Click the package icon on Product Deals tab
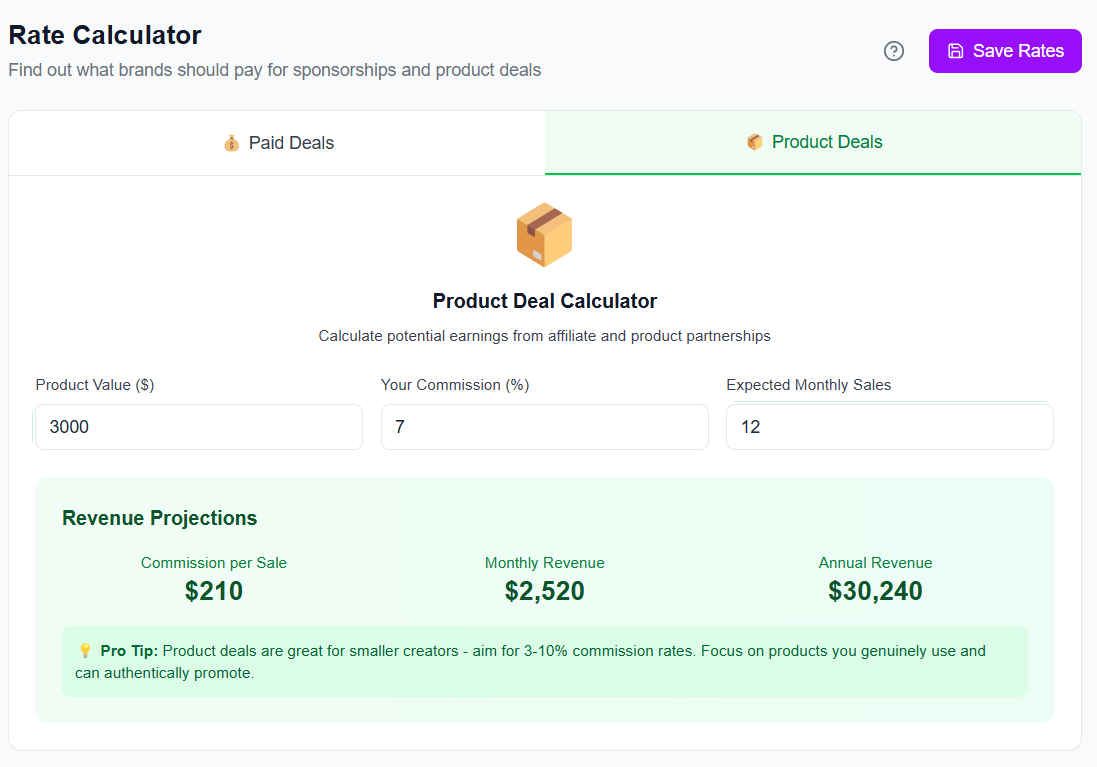 (x=755, y=142)
